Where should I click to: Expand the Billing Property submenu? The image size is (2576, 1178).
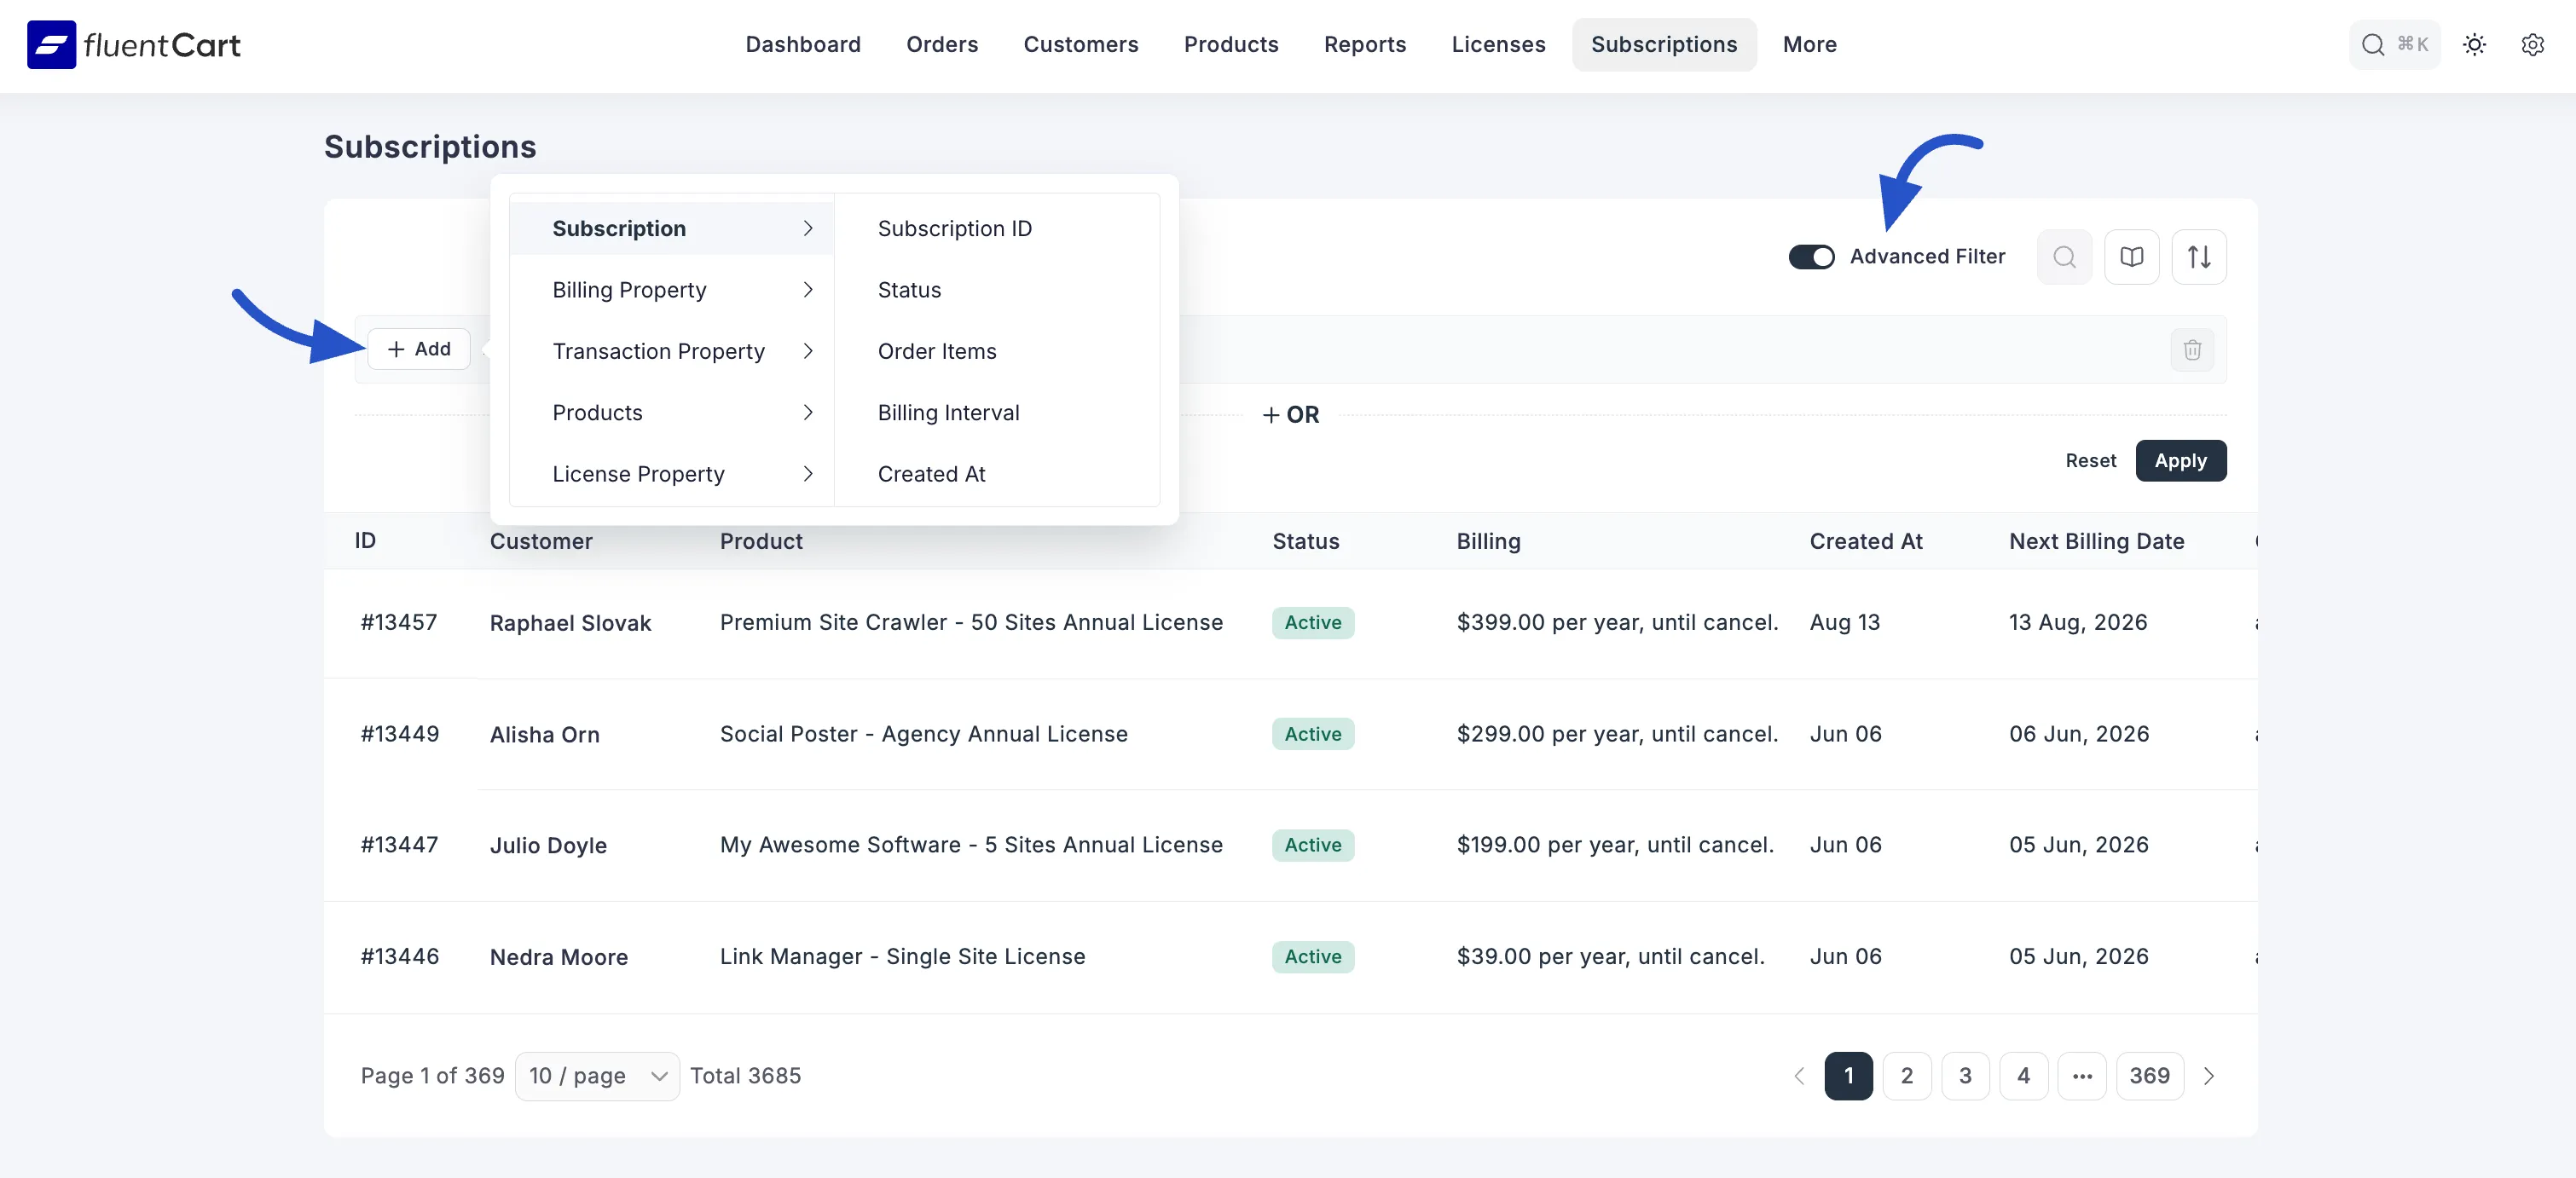click(x=628, y=290)
